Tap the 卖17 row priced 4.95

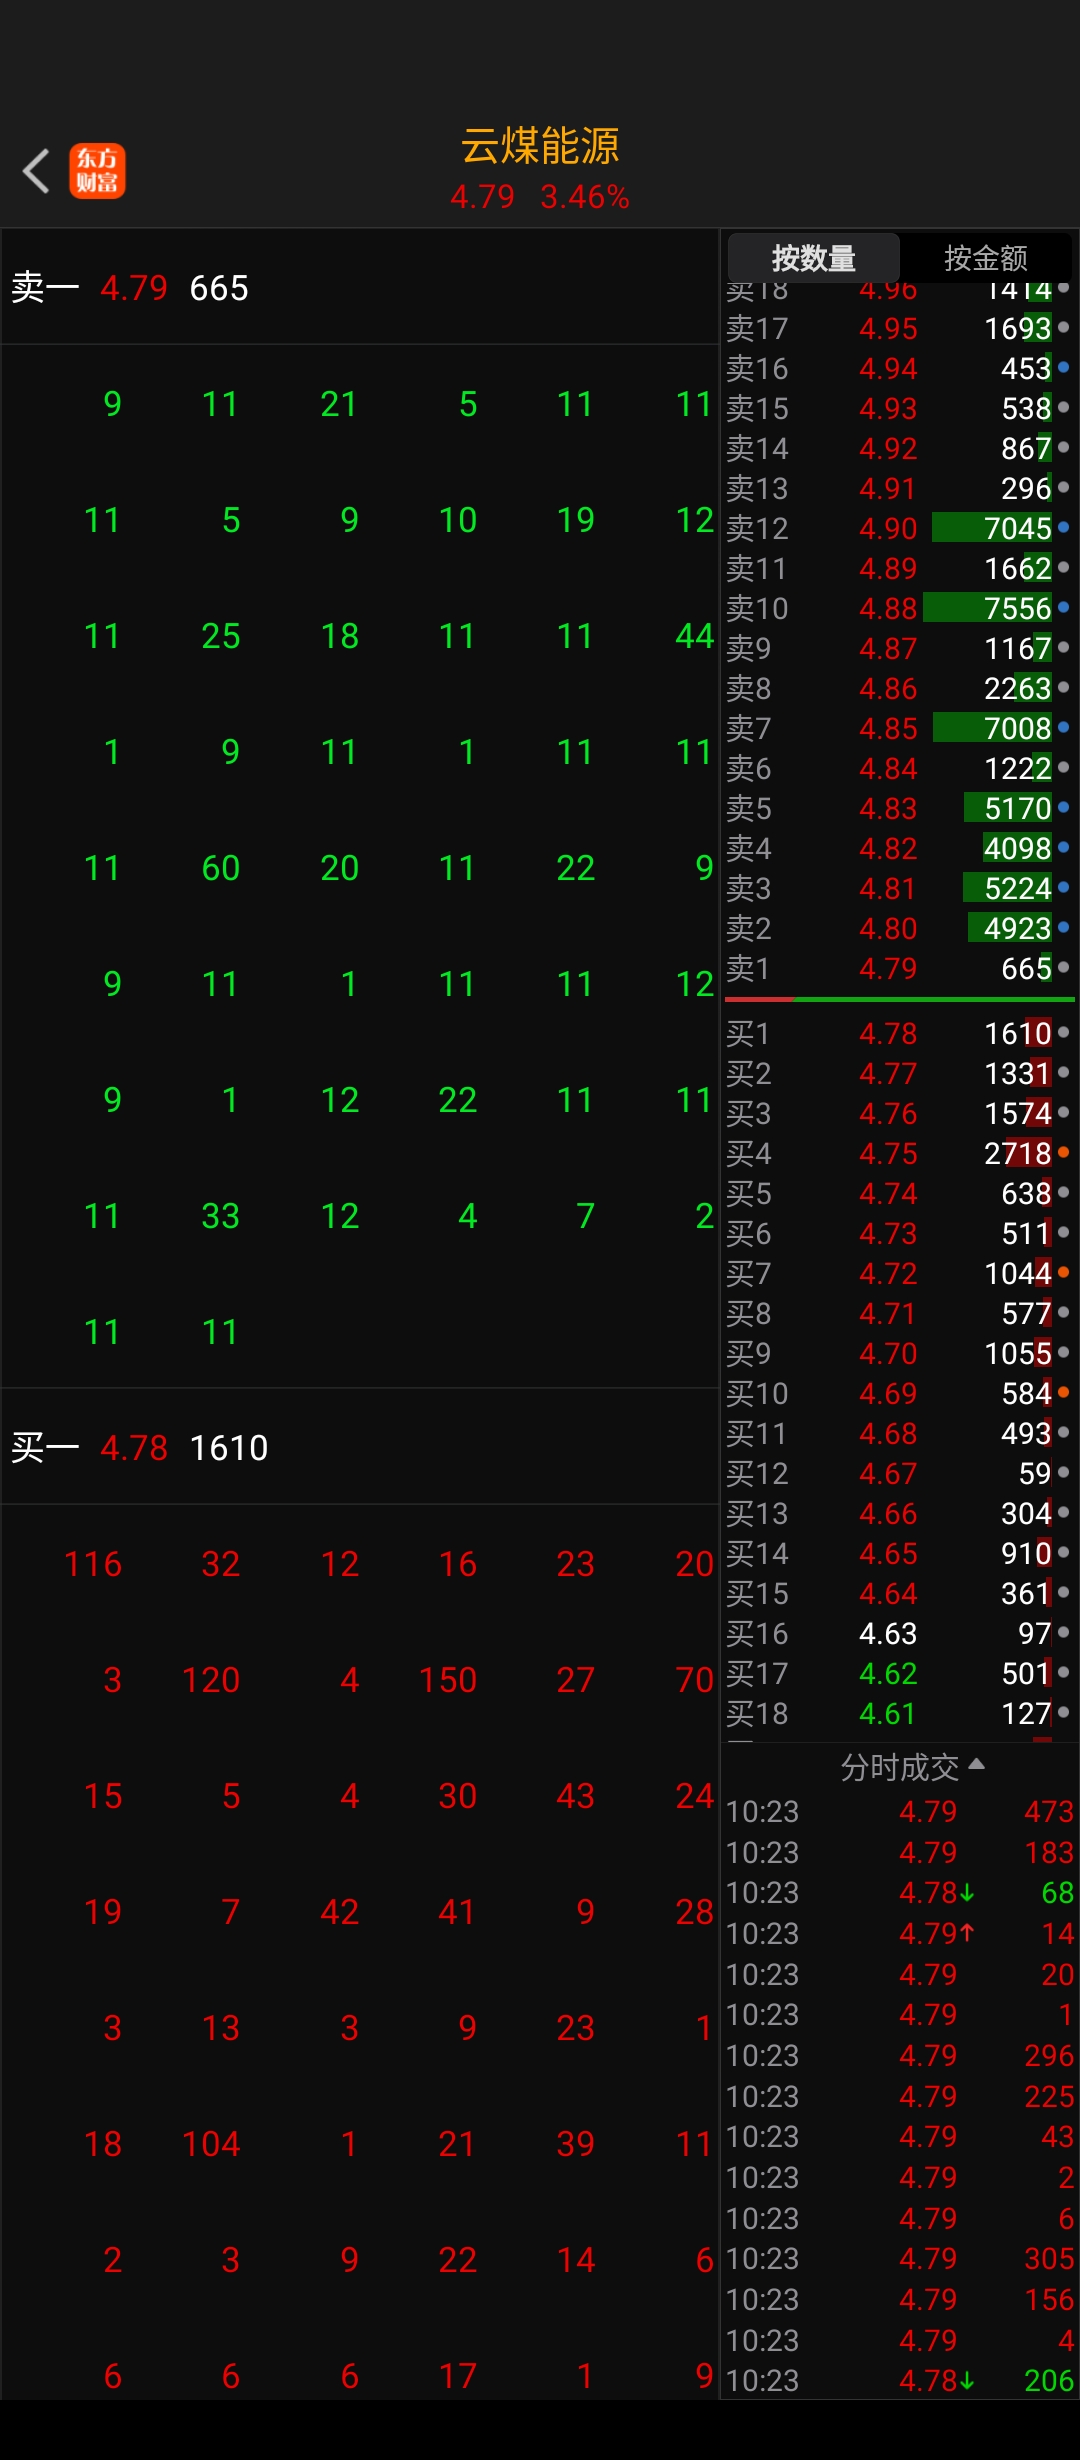coord(898,328)
